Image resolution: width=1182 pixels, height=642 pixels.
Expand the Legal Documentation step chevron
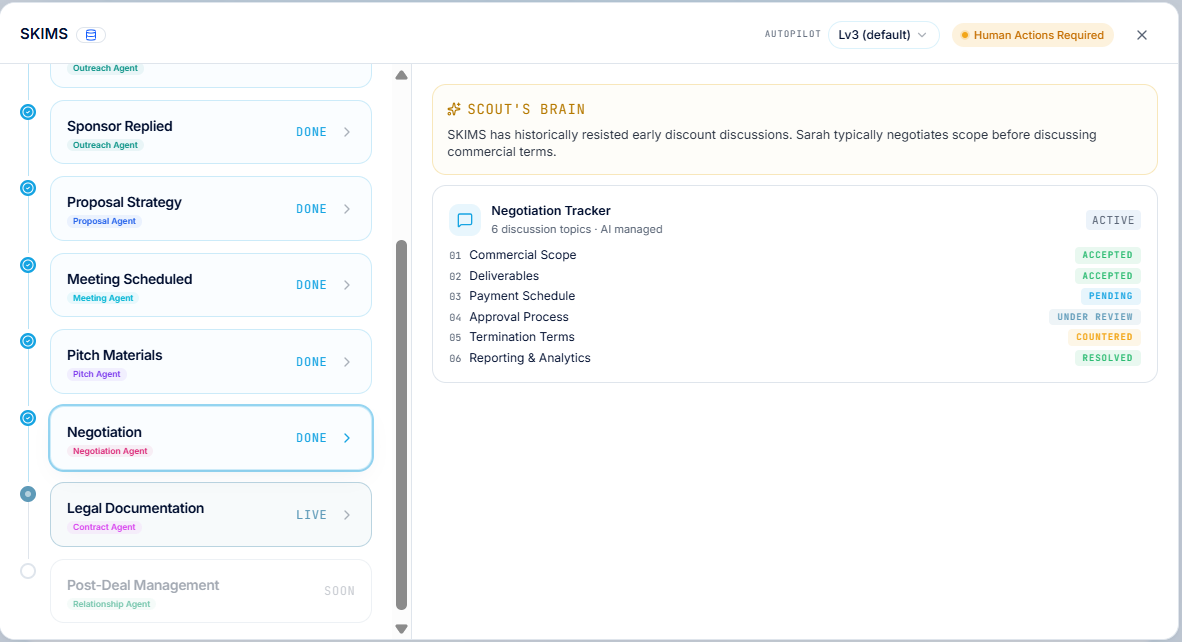347,515
